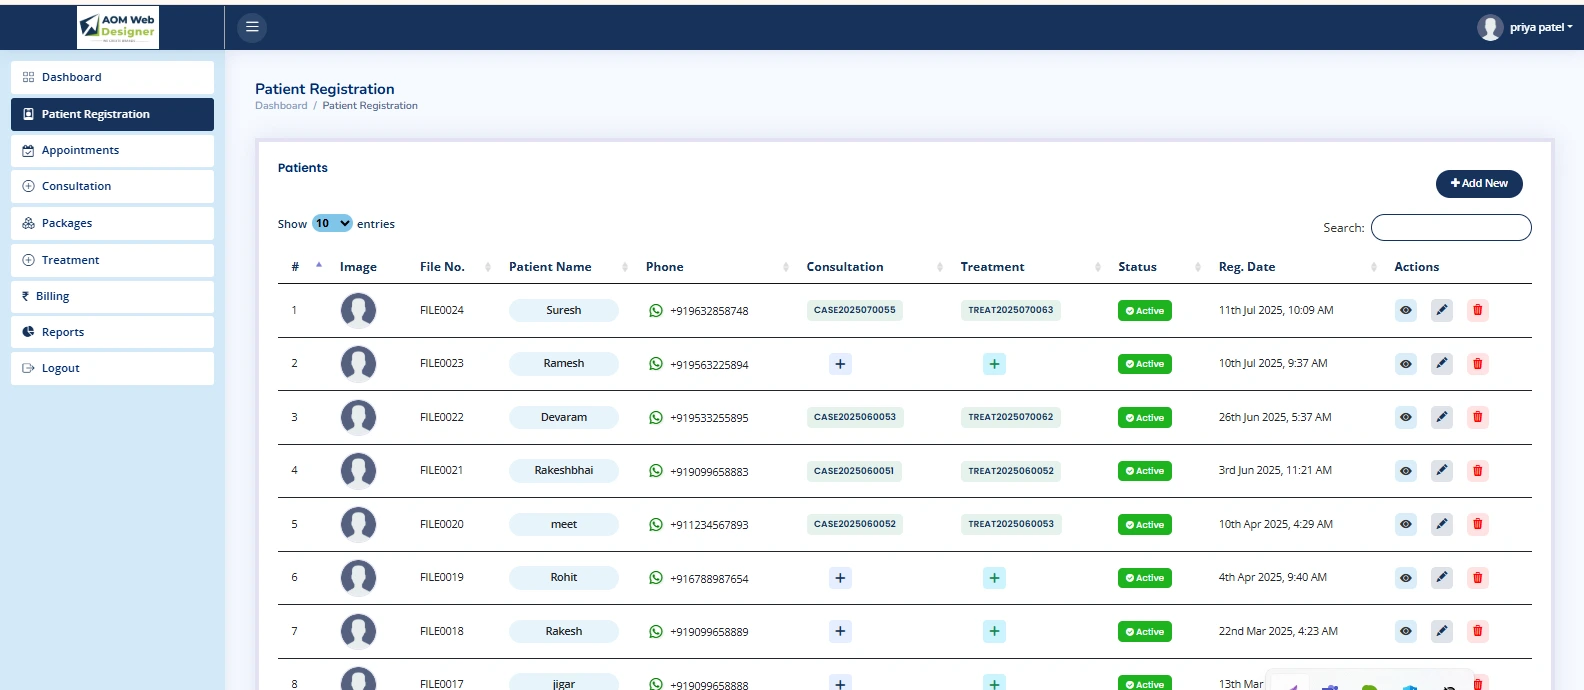View Suresh's details with eye icon
This screenshot has height=690, width=1584.
click(x=1405, y=310)
